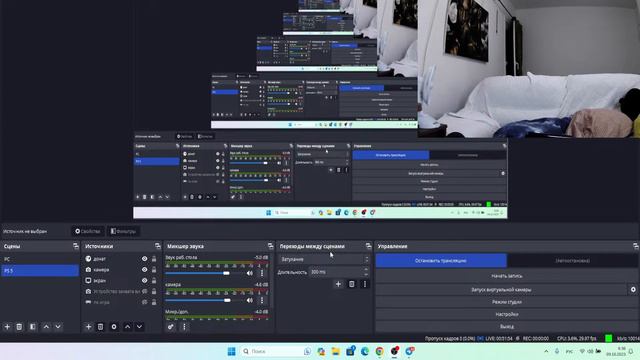Toggle visibility of the пк игра source
Screen dimensions: 640x360
tap(144, 302)
